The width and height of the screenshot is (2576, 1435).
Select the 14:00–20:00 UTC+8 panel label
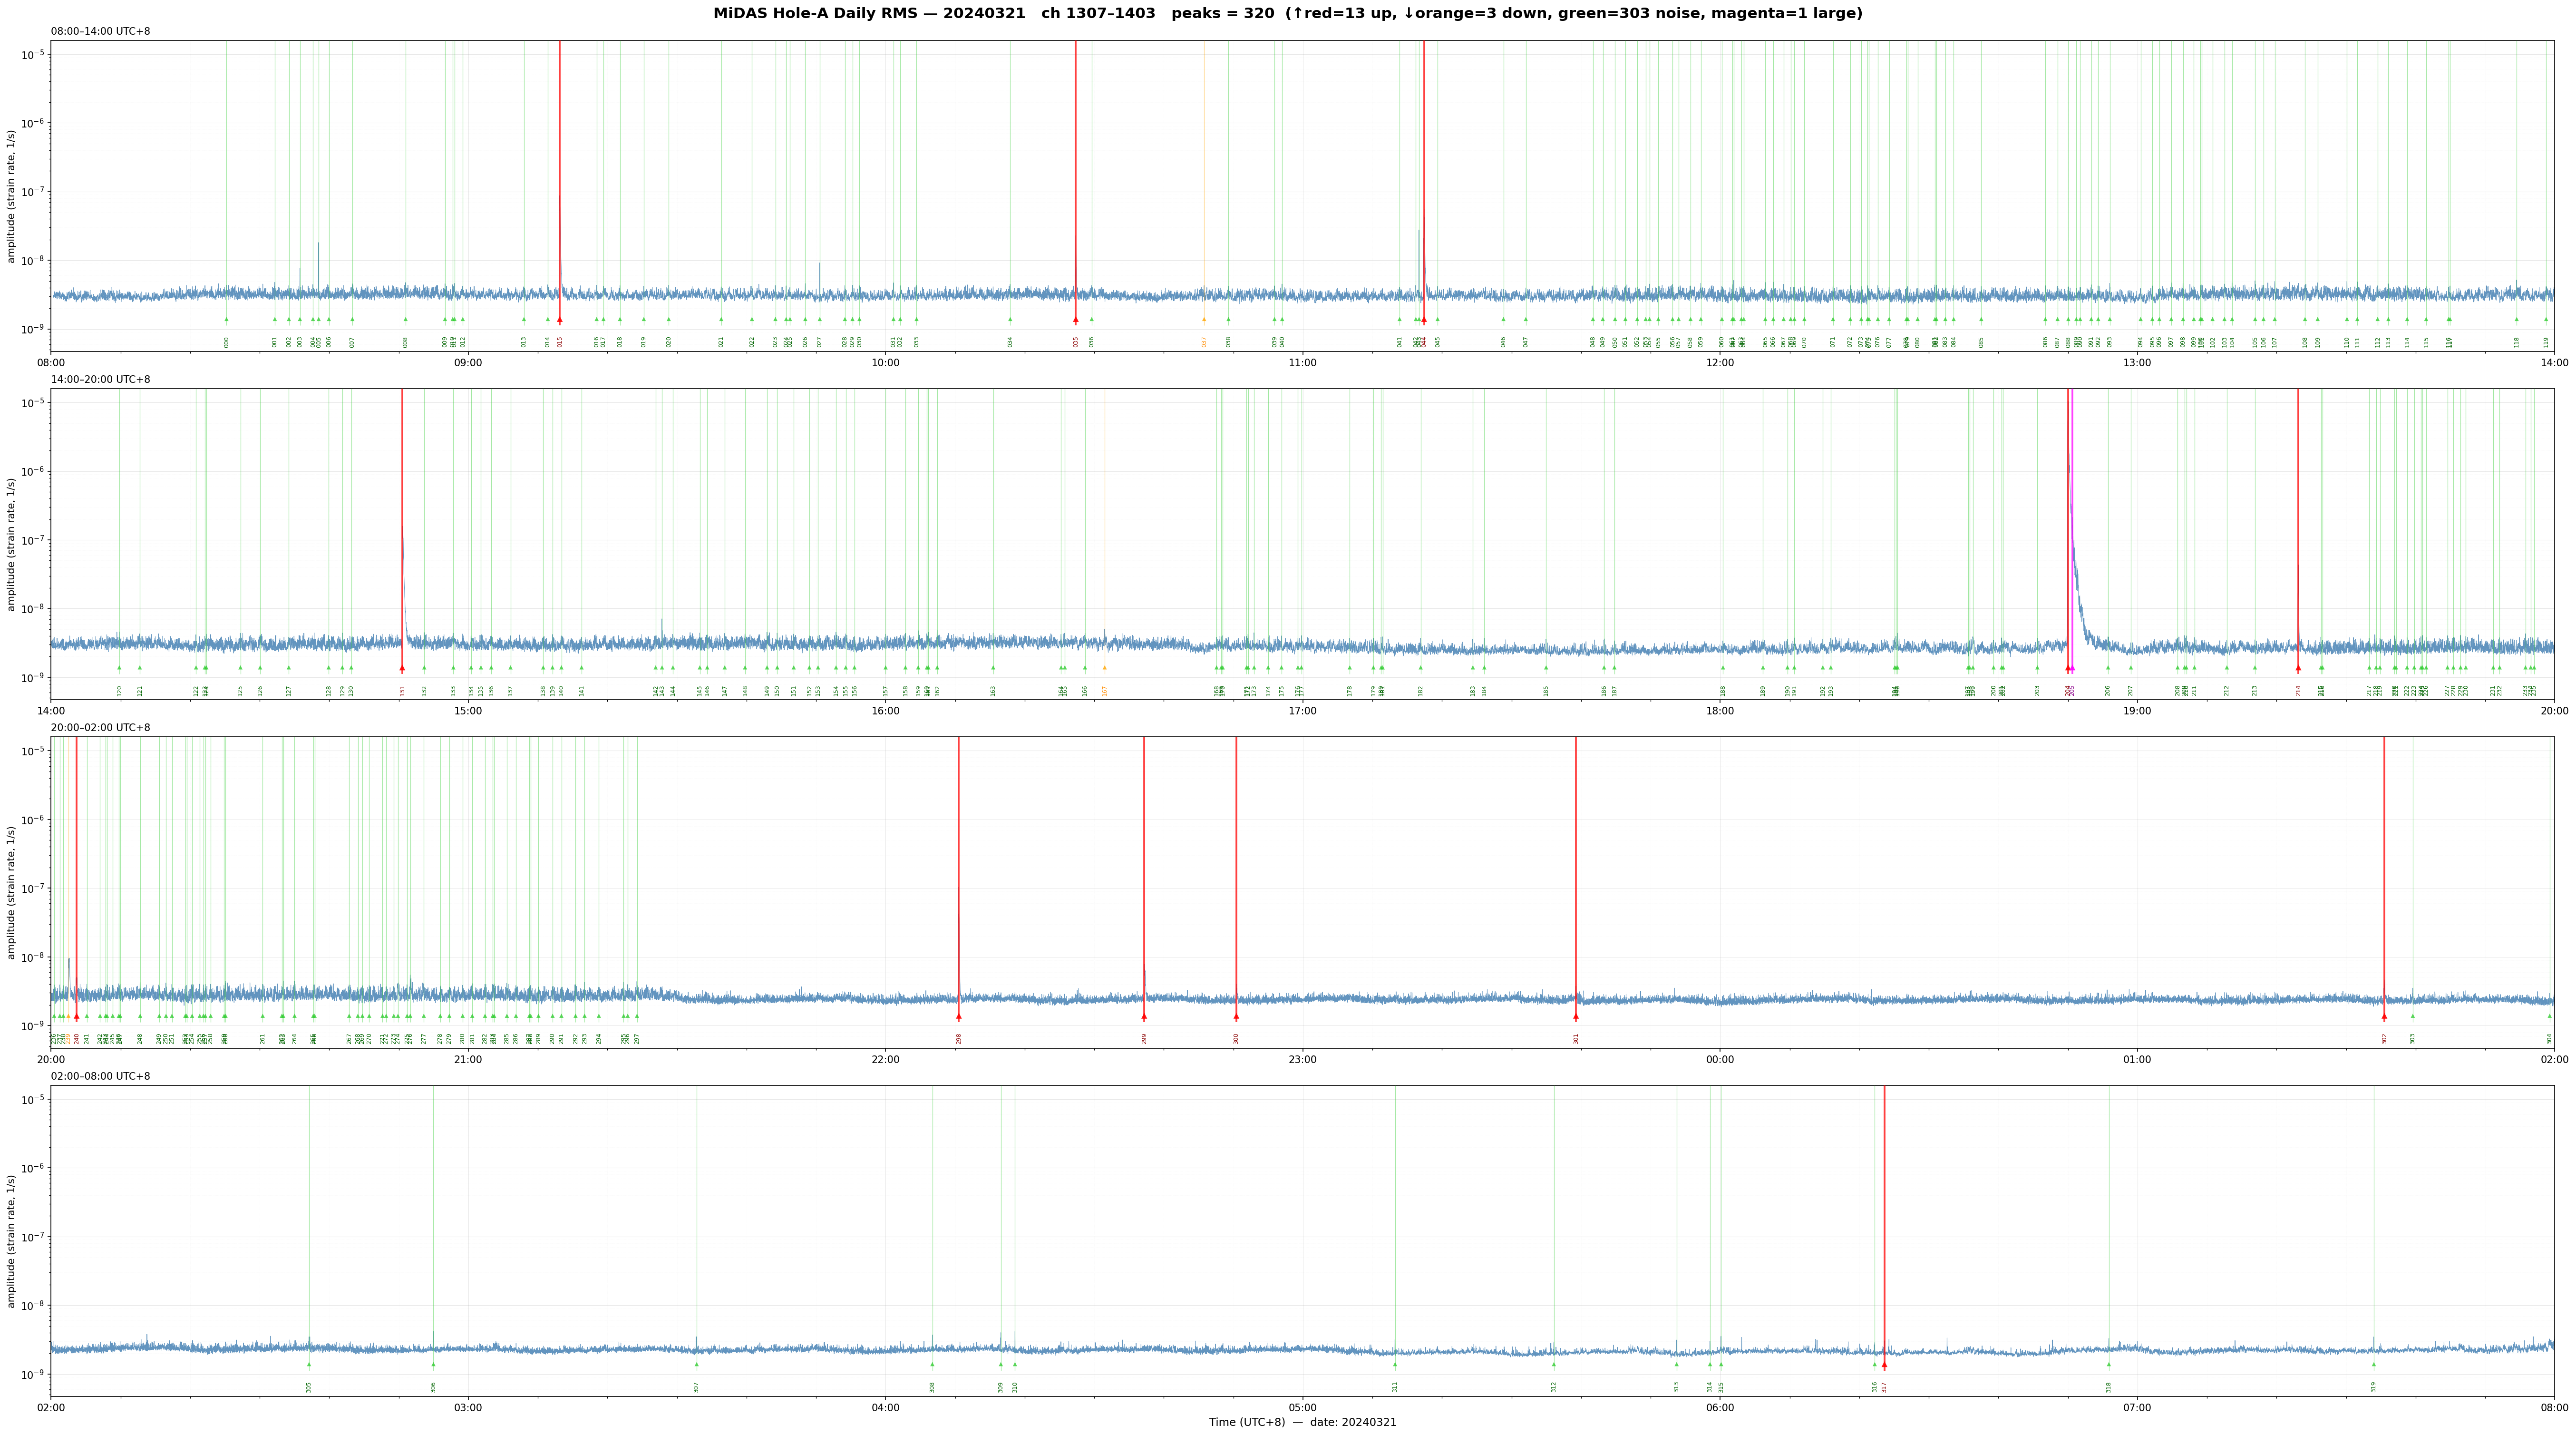coord(101,380)
